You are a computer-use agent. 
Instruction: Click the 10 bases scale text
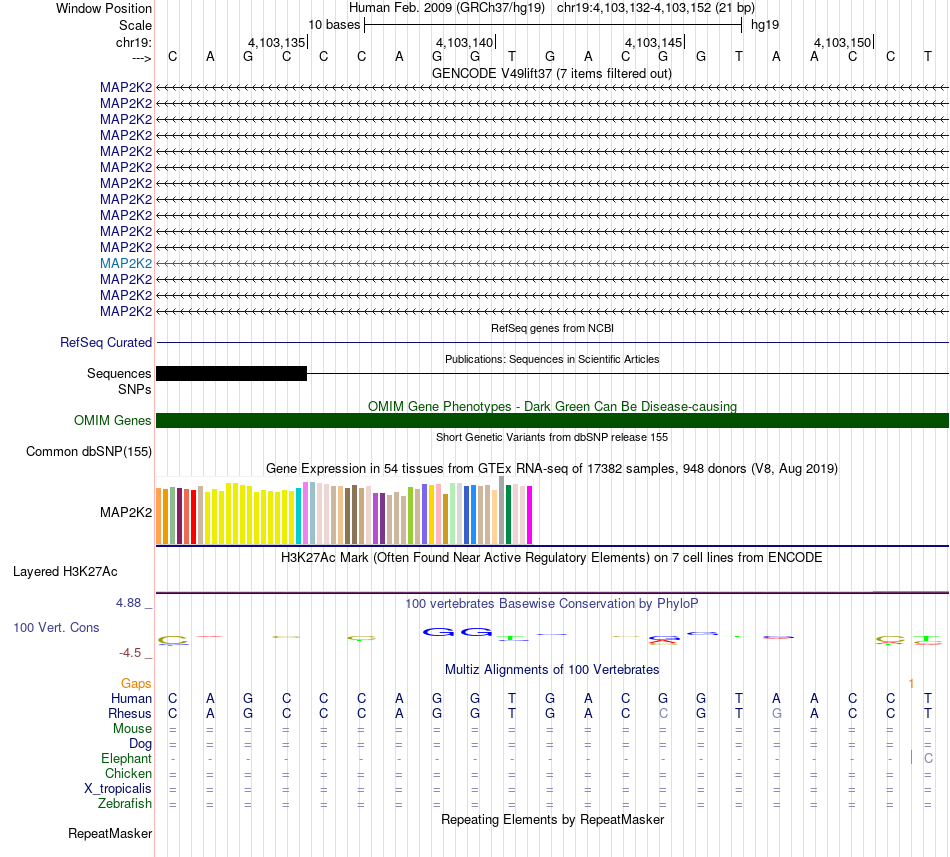pyautogui.click(x=334, y=25)
